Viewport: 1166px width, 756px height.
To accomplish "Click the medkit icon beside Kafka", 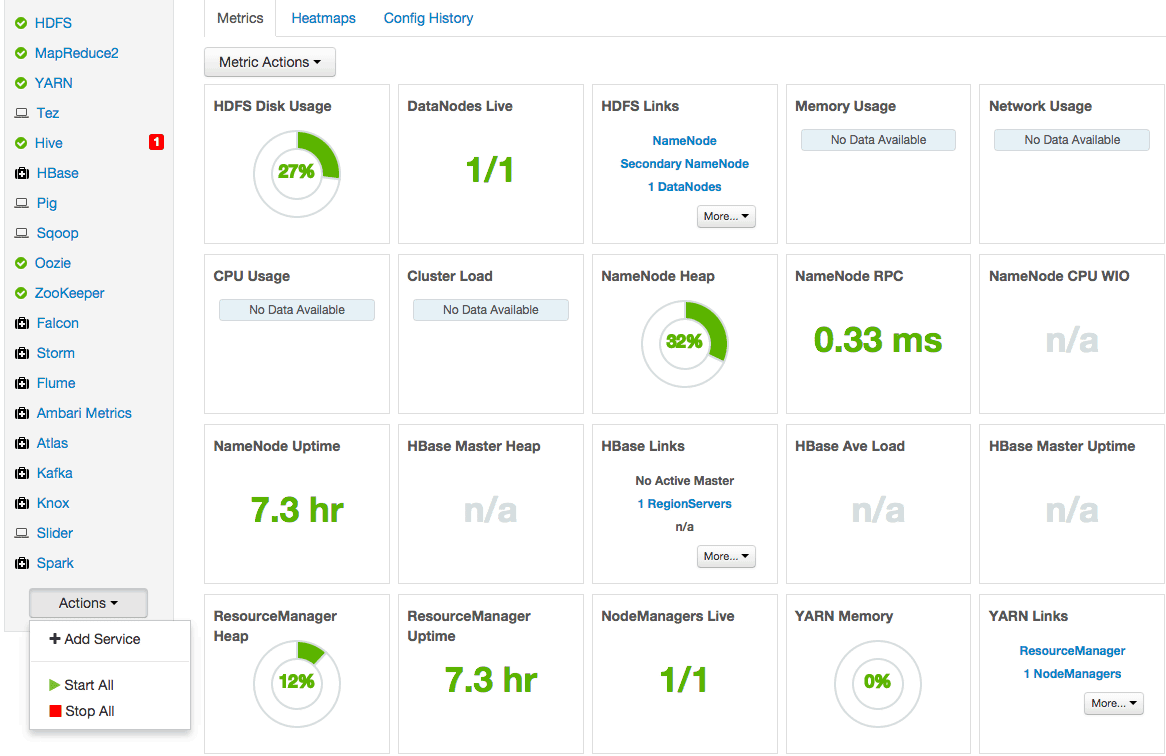I will 22,473.
